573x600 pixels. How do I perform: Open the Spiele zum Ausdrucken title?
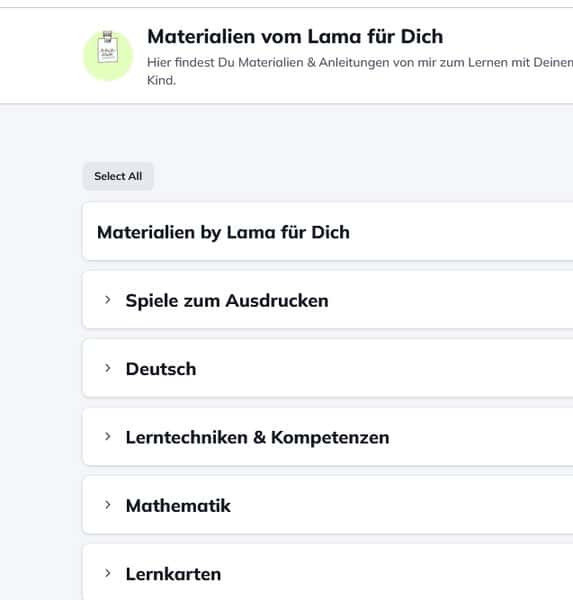pyautogui.click(x=227, y=301)
